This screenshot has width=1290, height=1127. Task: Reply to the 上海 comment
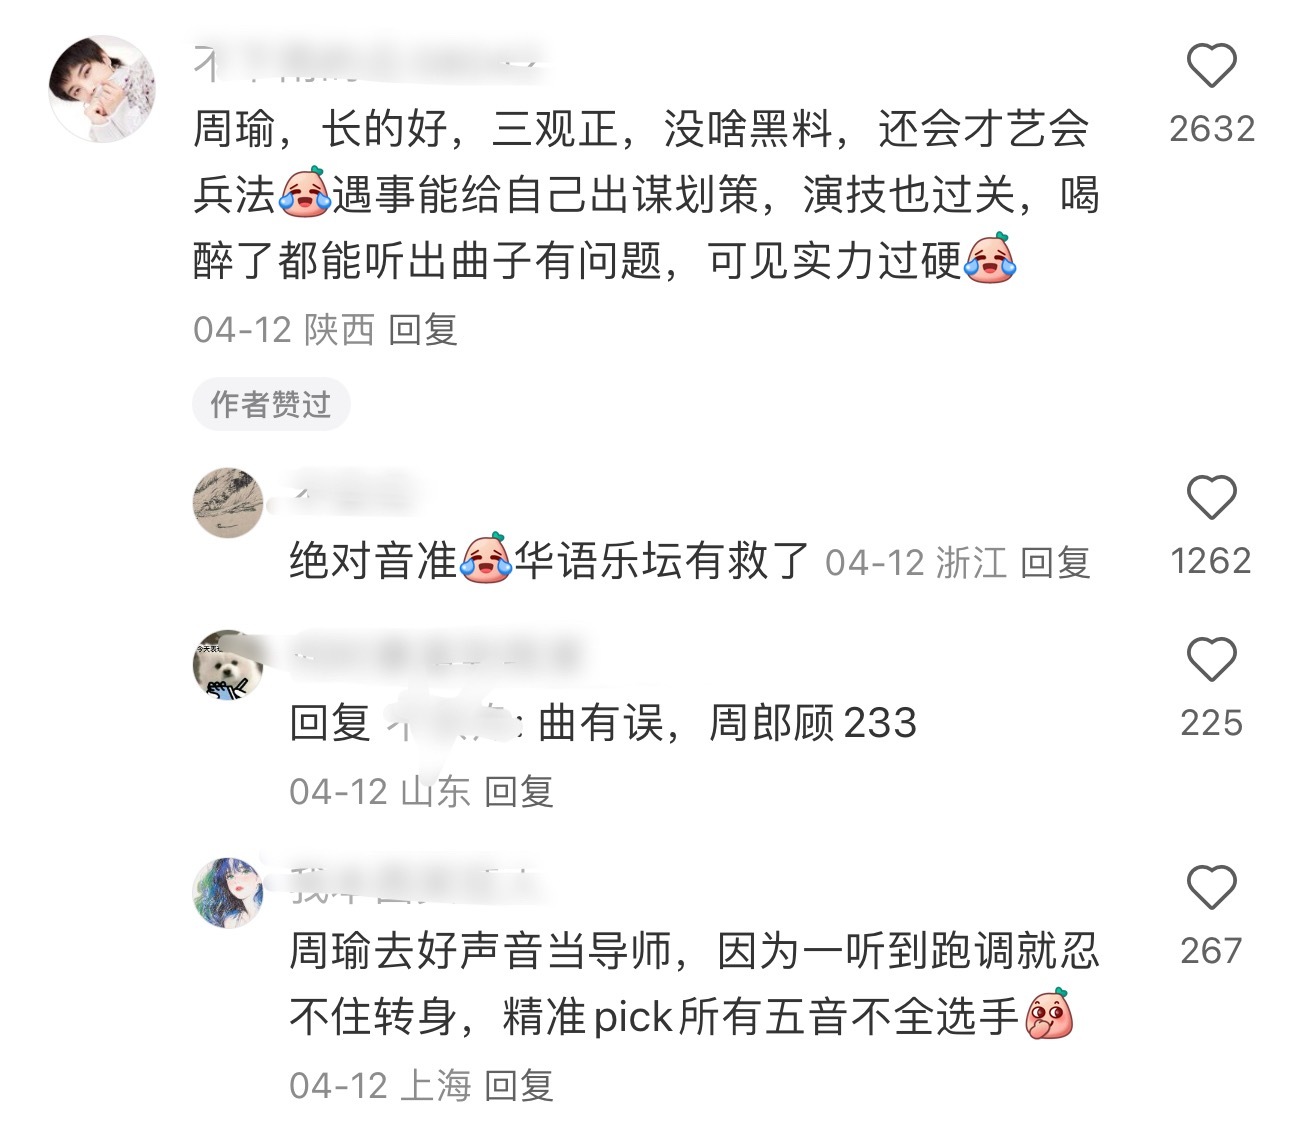click(518, 1085)
